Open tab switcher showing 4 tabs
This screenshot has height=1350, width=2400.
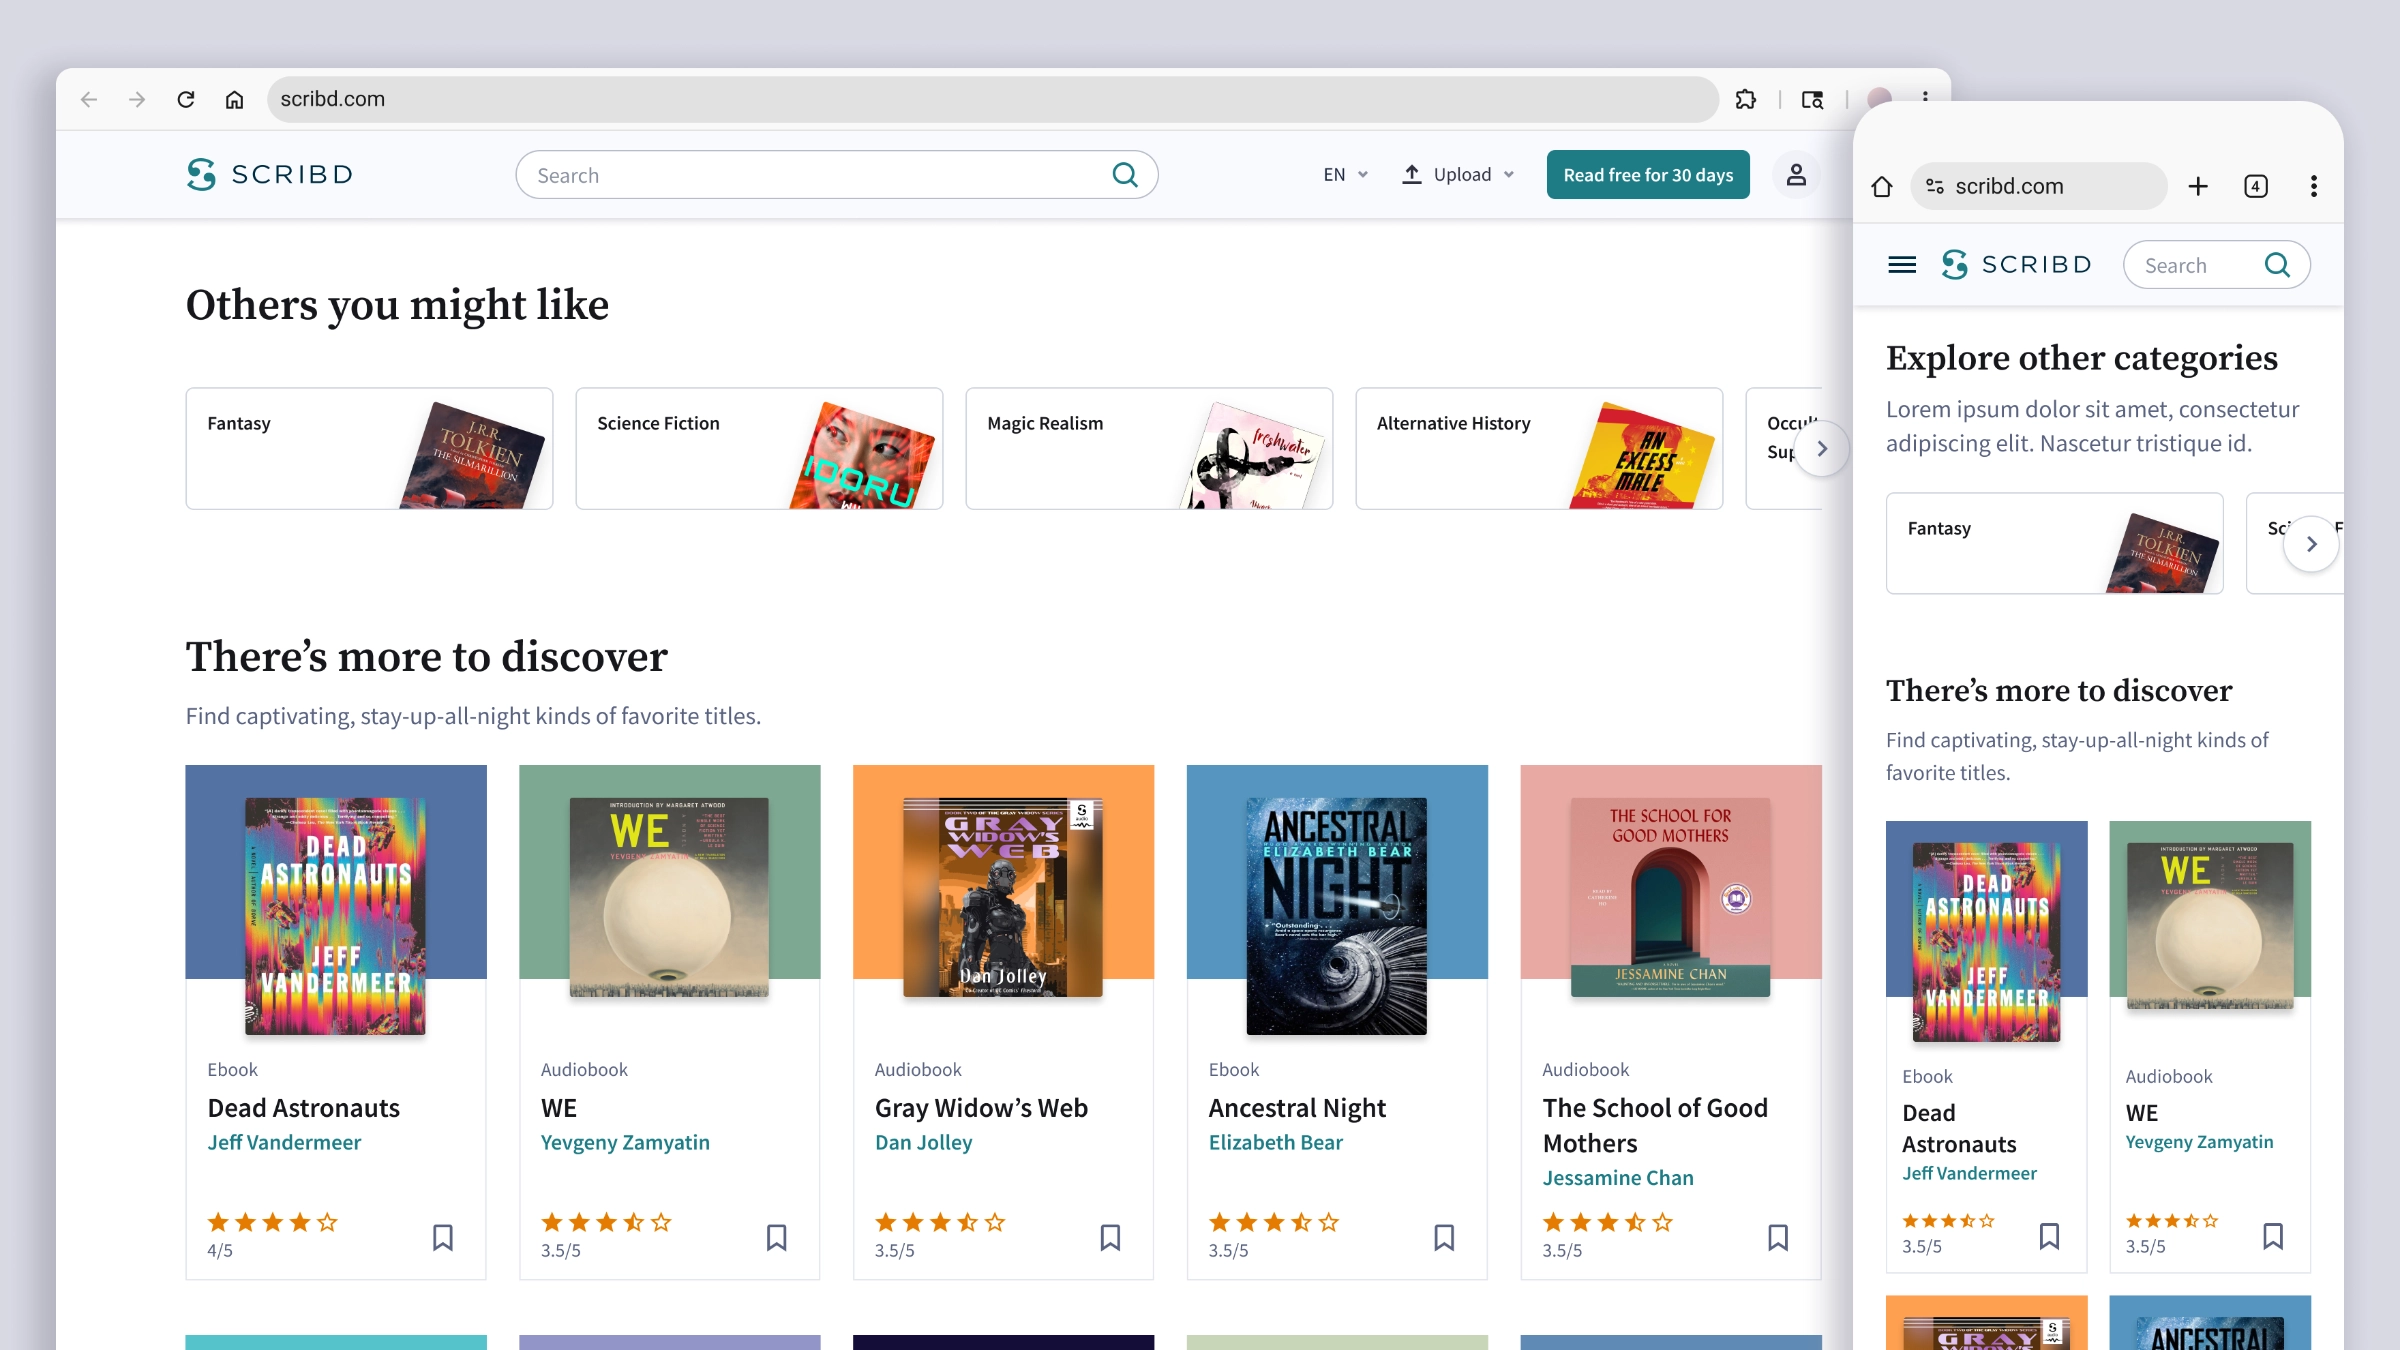coord(2256,186)
